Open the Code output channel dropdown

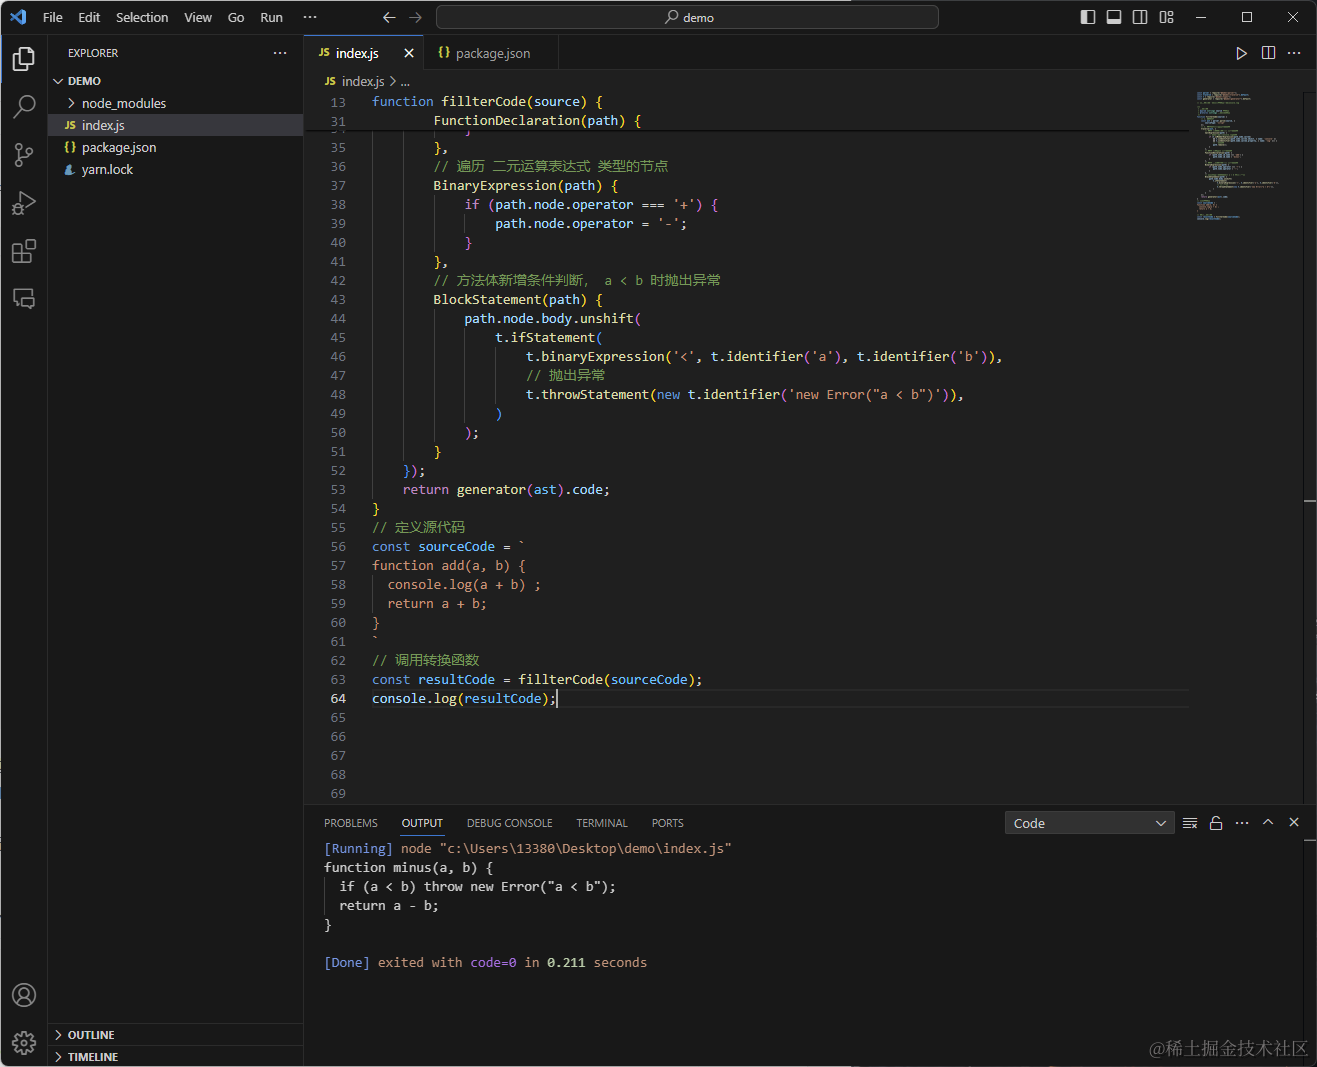(1089, 823)
